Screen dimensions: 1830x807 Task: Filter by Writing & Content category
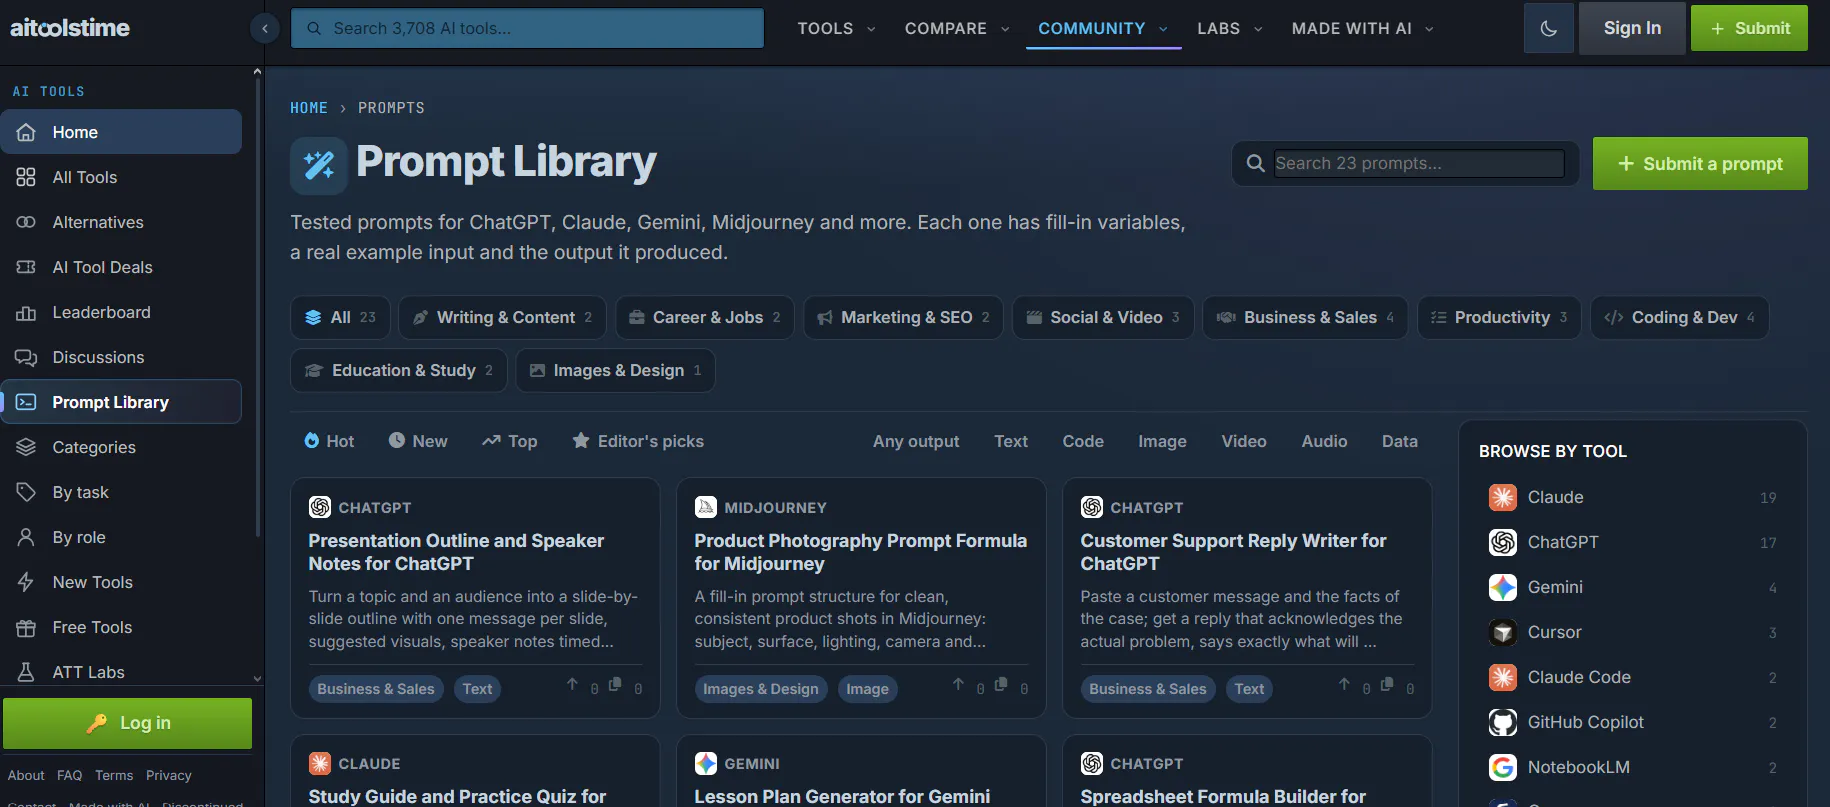click(503, 317)
